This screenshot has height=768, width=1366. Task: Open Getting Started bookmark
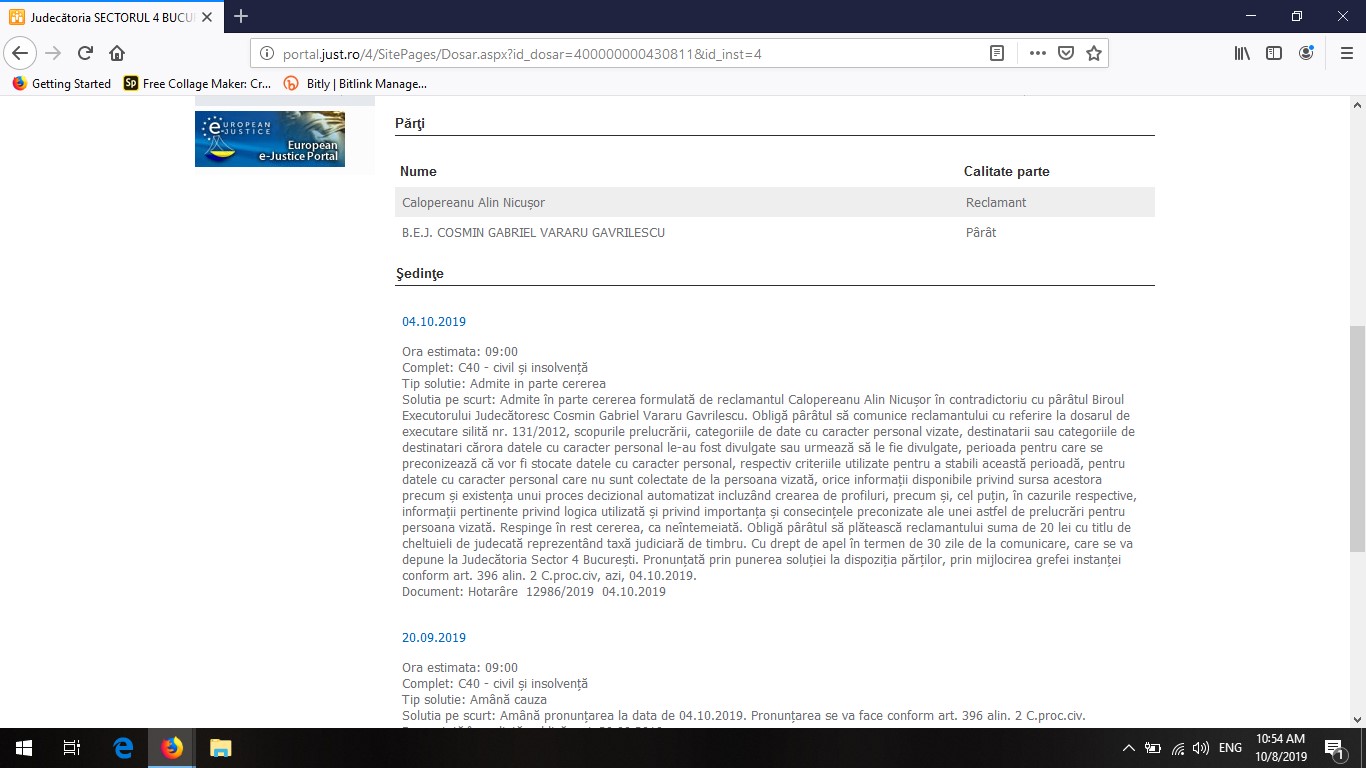tap(62, 84)
